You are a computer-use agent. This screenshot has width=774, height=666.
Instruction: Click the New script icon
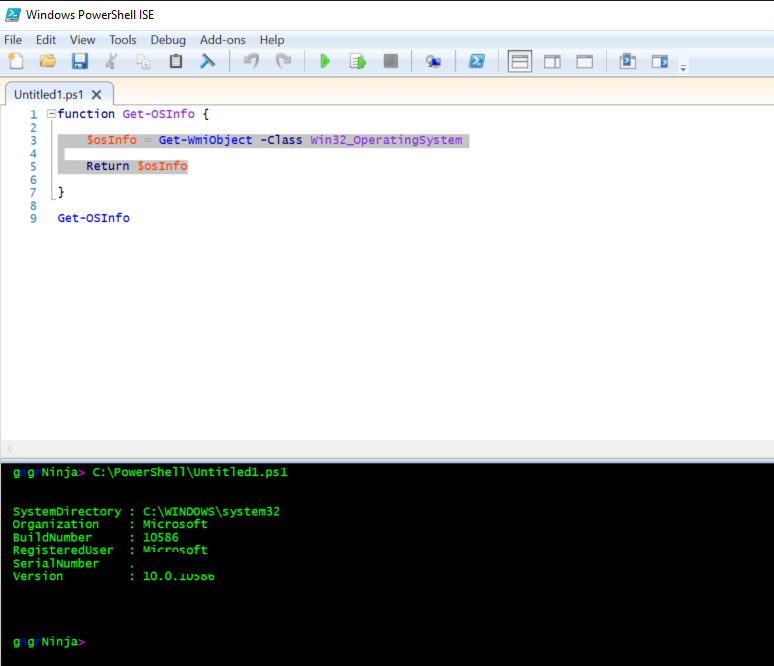(15, 62)
